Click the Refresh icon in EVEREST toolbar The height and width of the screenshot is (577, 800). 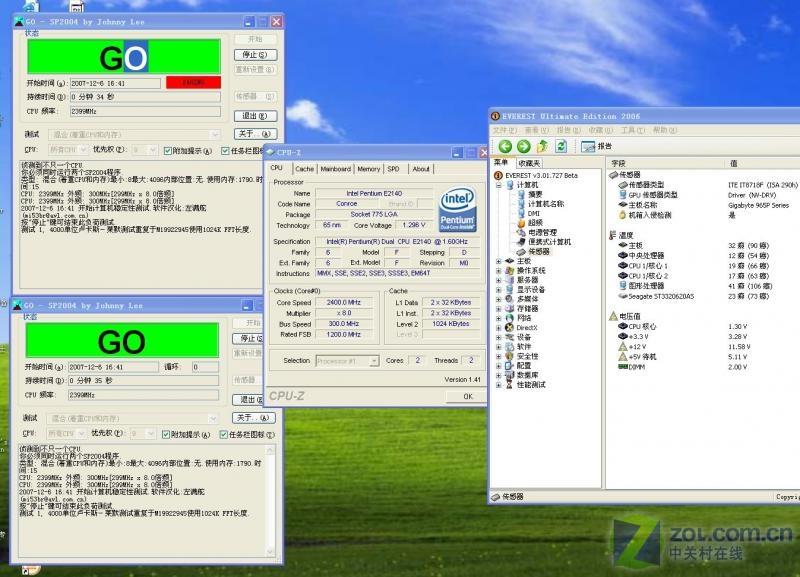pos(561,147)
